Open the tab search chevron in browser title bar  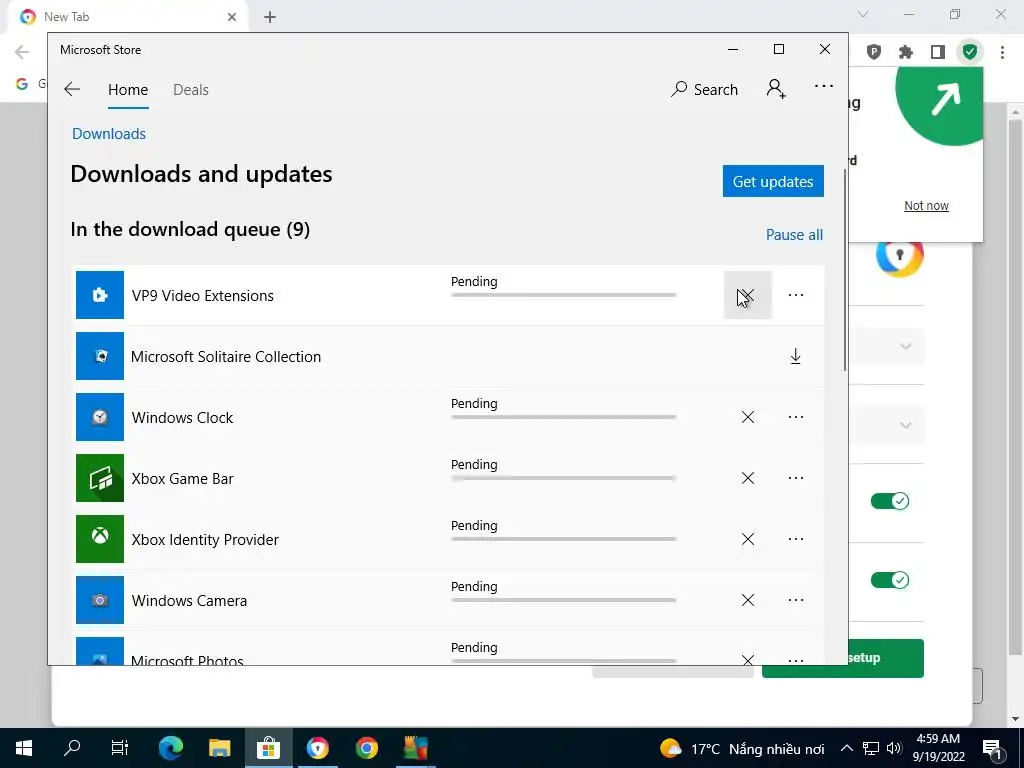tap(863, 14)
